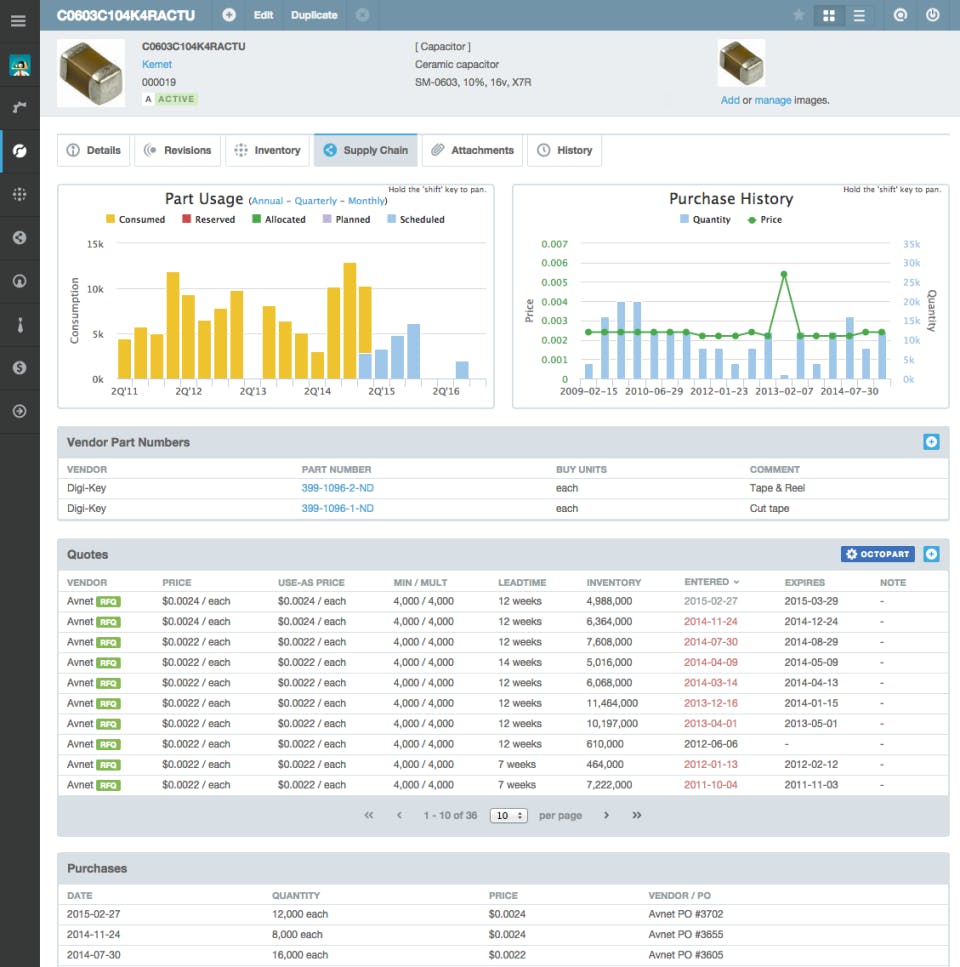The image size is (960, 967).
Task: Switch to grid view layout
Action: point(828,15)
